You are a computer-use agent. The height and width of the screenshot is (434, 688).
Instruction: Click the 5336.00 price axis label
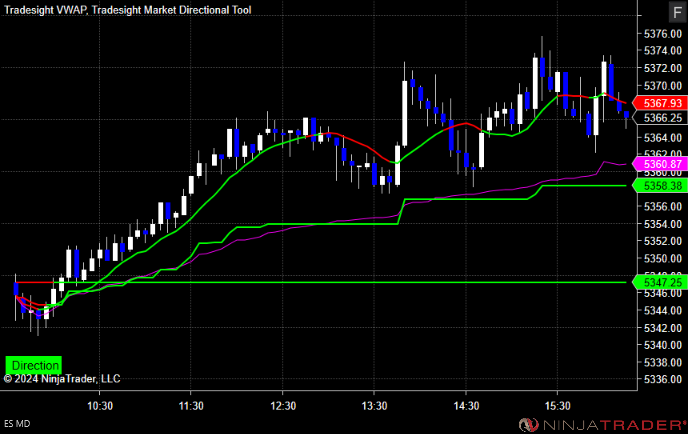(663, 379)
